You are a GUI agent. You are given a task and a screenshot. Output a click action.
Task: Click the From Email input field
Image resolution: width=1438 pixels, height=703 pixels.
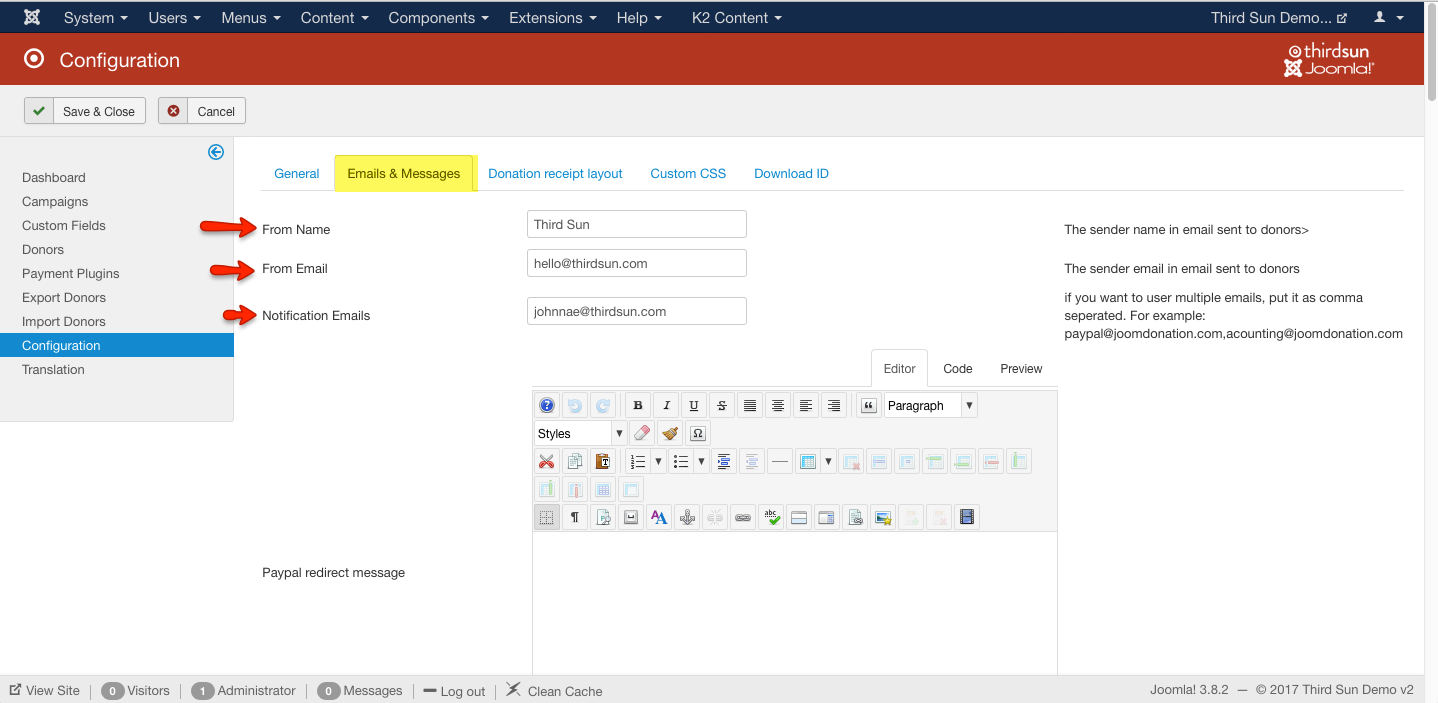636,264
